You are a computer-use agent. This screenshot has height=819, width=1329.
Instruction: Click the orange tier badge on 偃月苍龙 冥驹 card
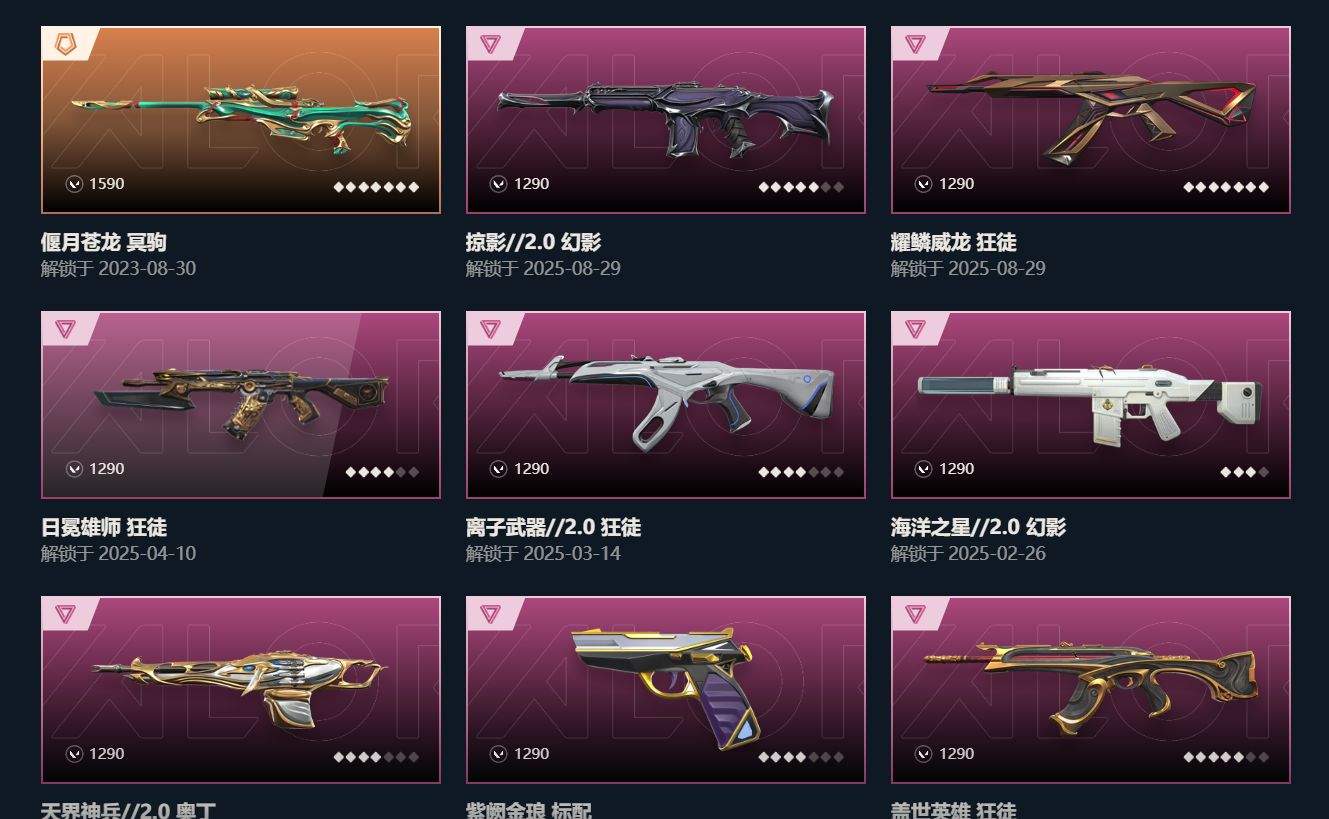[x=66, y=44]
